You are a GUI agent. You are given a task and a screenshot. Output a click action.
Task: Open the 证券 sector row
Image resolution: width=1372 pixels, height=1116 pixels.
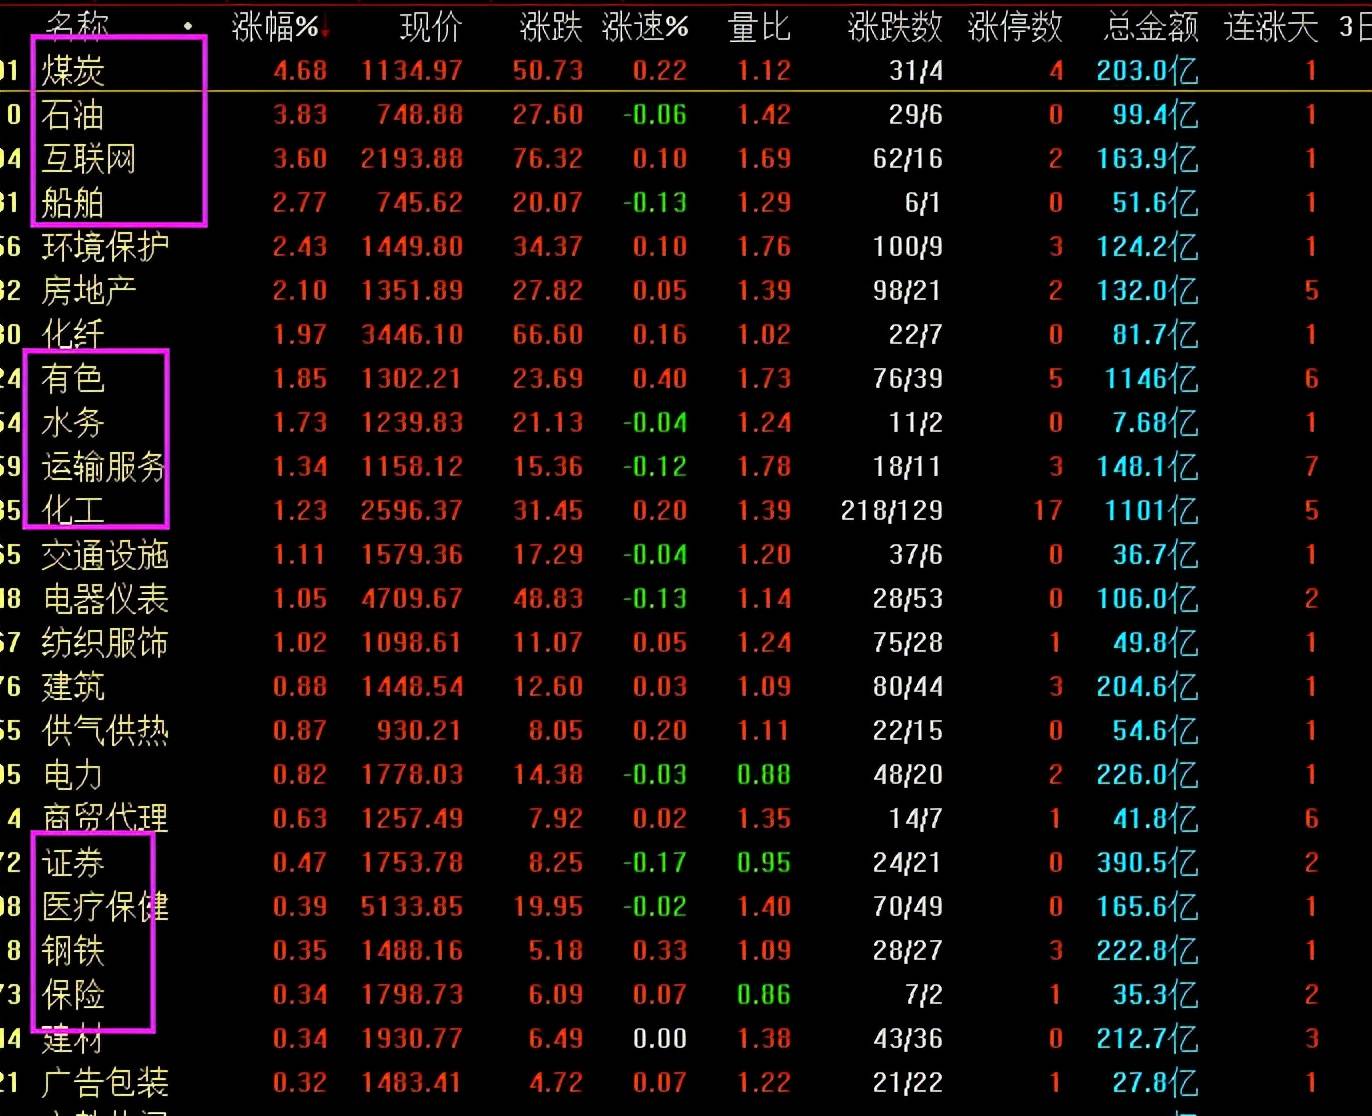(x=686, y=863)
